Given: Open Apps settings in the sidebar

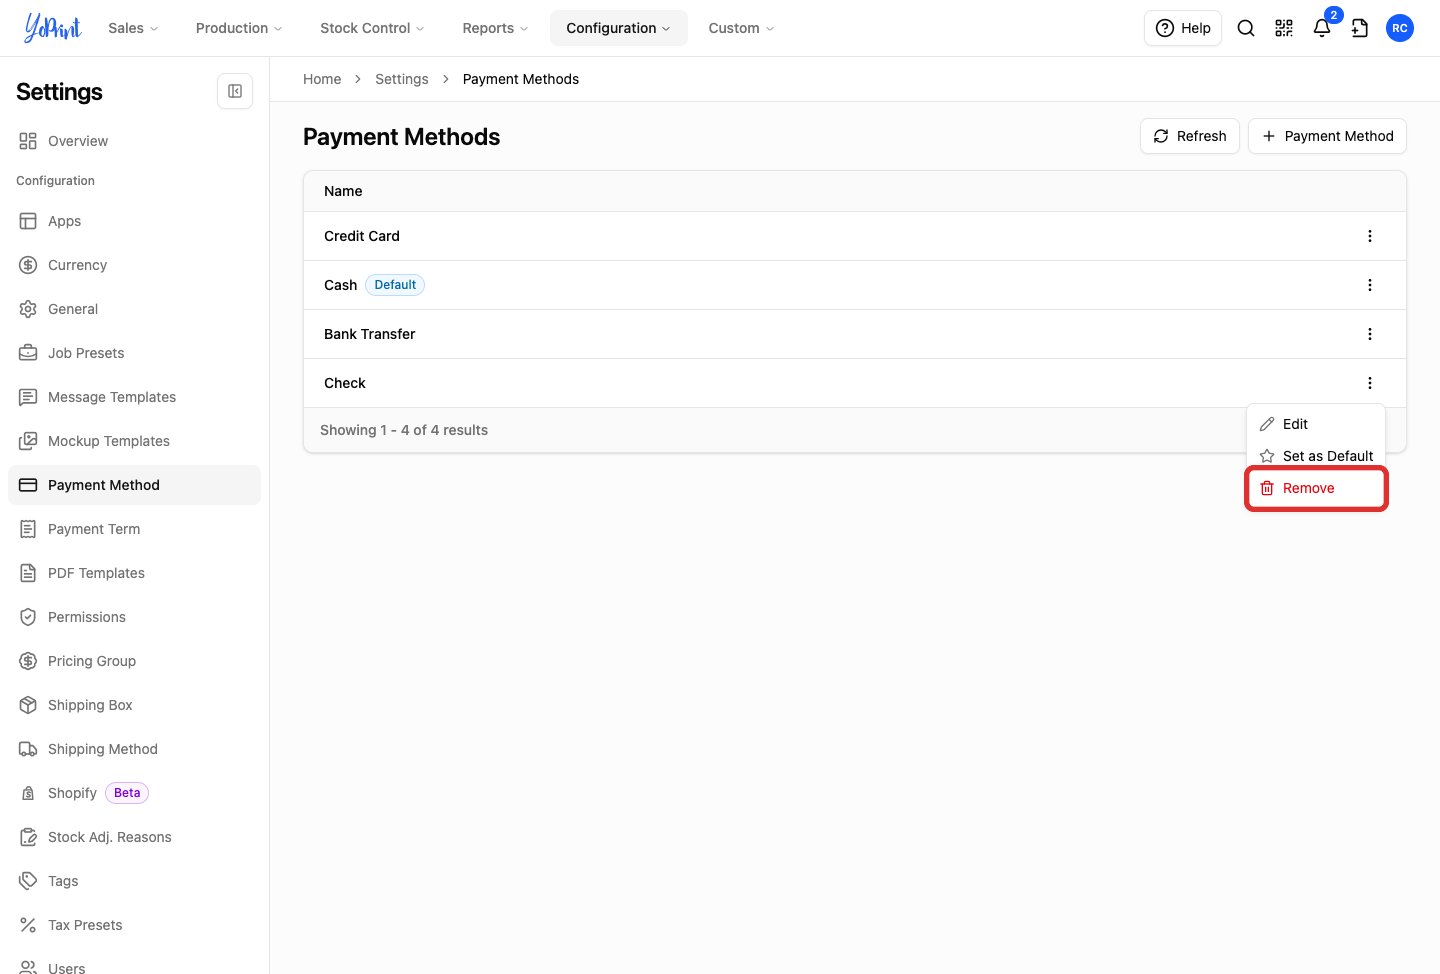Looking at the screenshot, I should [134, 221].
